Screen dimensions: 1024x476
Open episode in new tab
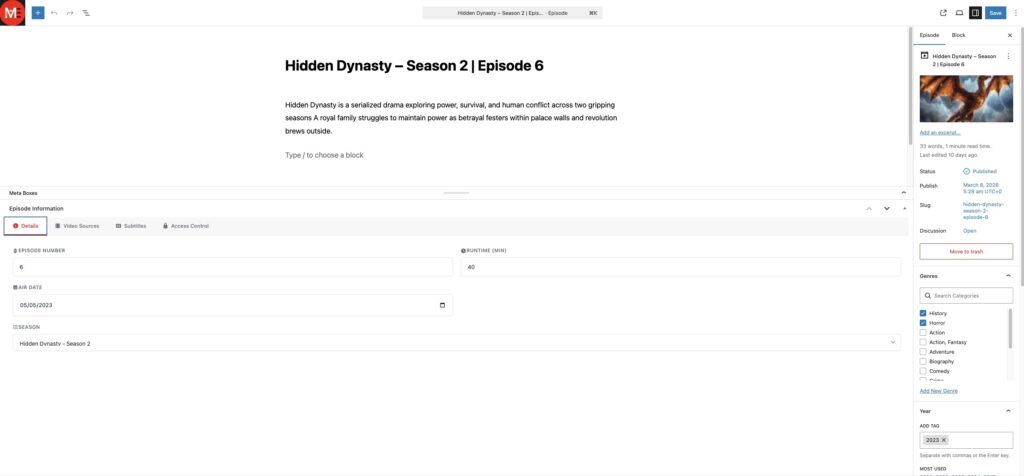coord(943,13)
